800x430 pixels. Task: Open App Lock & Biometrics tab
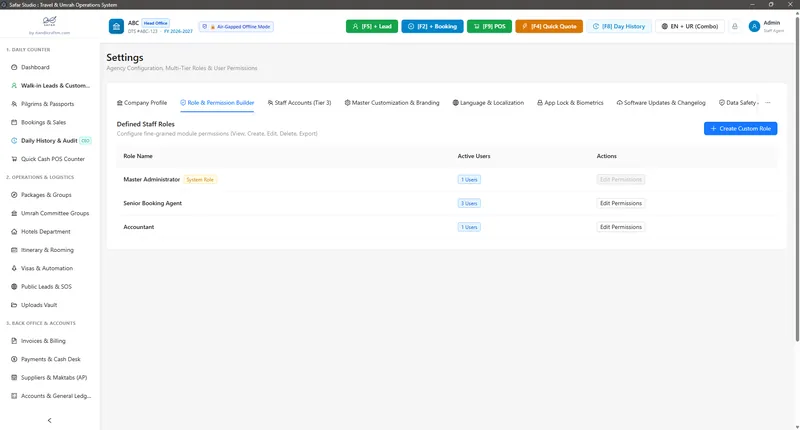coord(570,103)
